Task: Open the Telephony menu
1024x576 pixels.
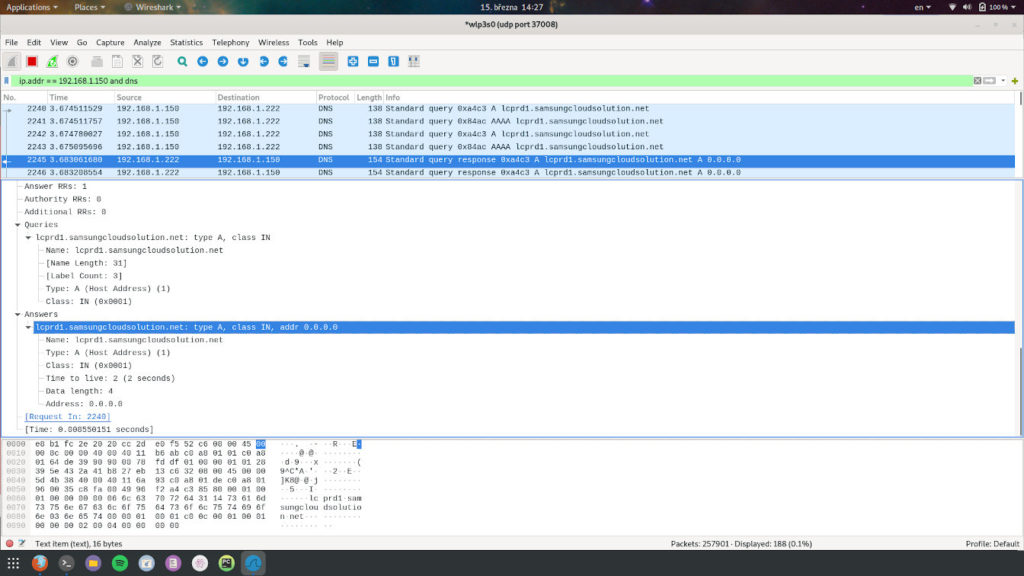Action: coord(231,42)
